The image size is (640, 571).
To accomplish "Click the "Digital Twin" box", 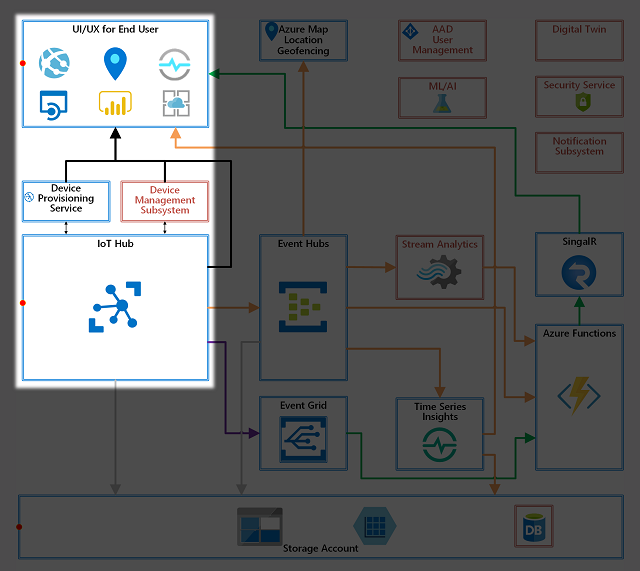I will [579, 40].
